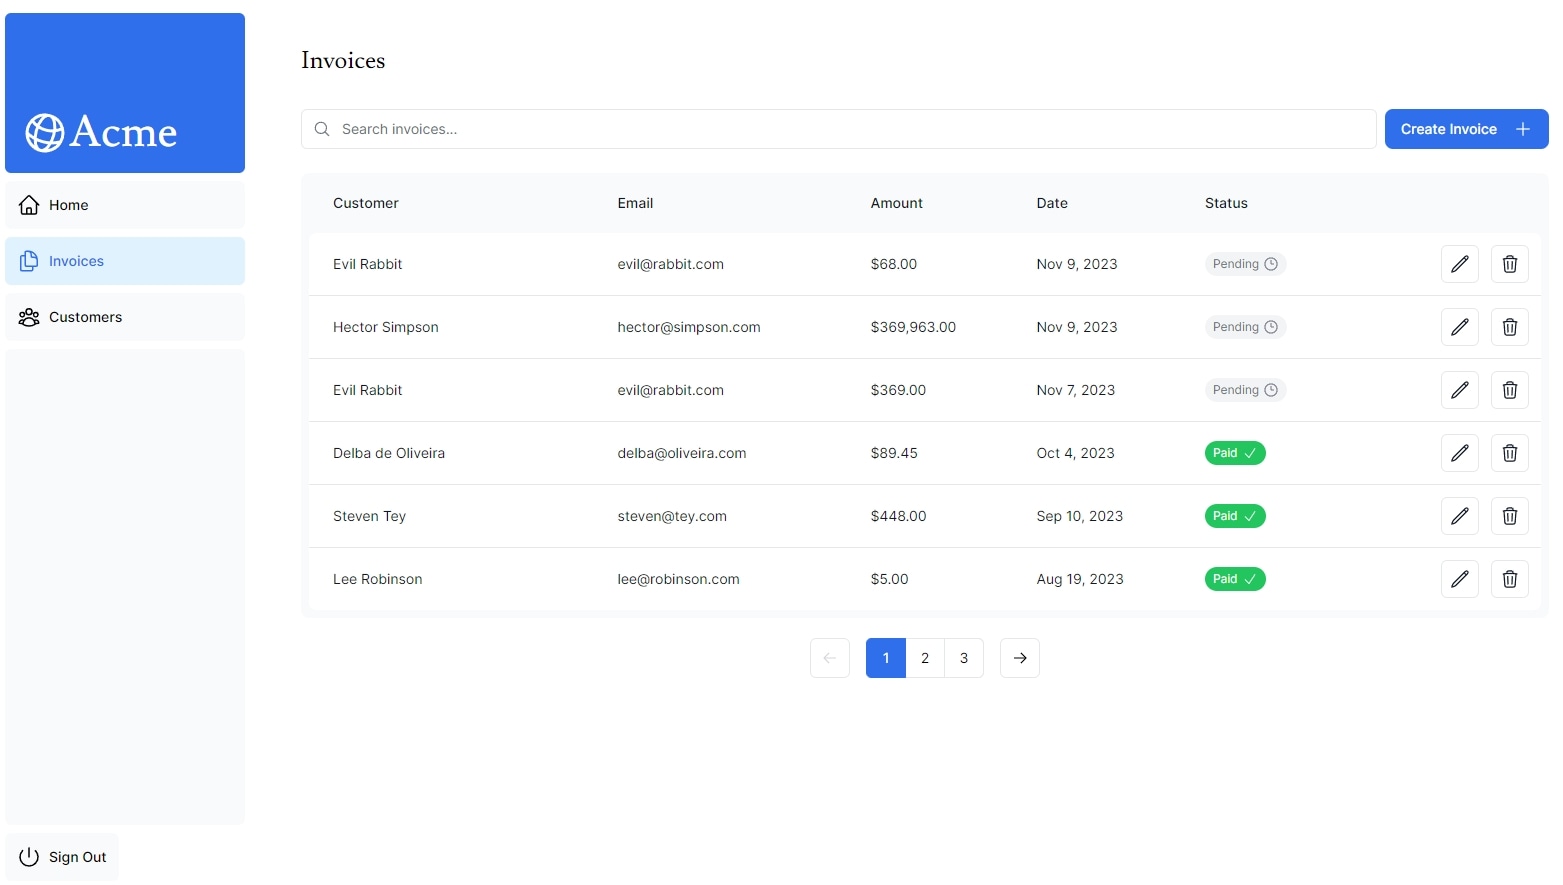
Task: Delete Lee Robinson's invoice
Action: point(1510,579)
